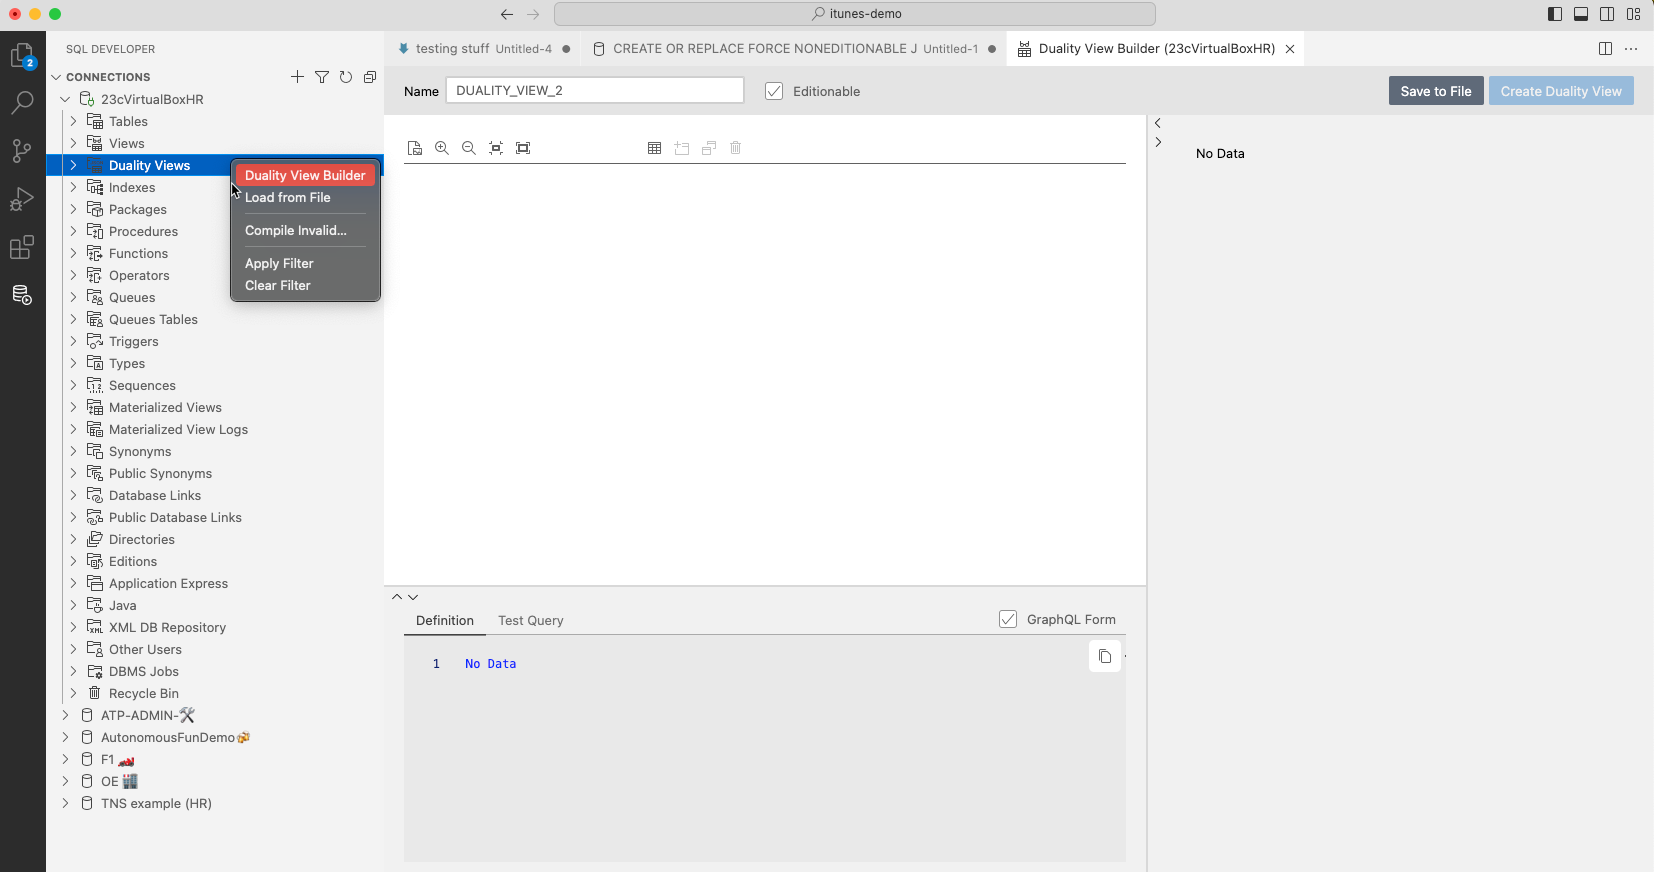Open the SQL Developer database icon
This screenshot has width=1654, height=872.
[22, 295]
